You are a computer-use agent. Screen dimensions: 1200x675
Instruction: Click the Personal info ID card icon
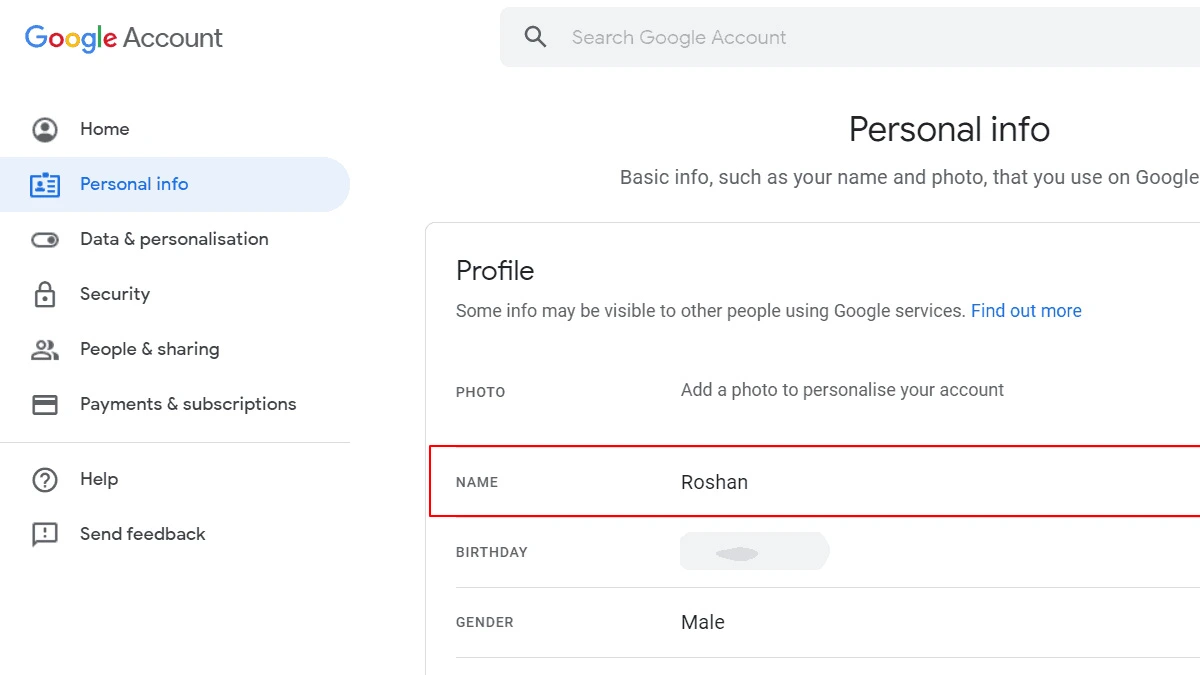(x=45, y=185)
